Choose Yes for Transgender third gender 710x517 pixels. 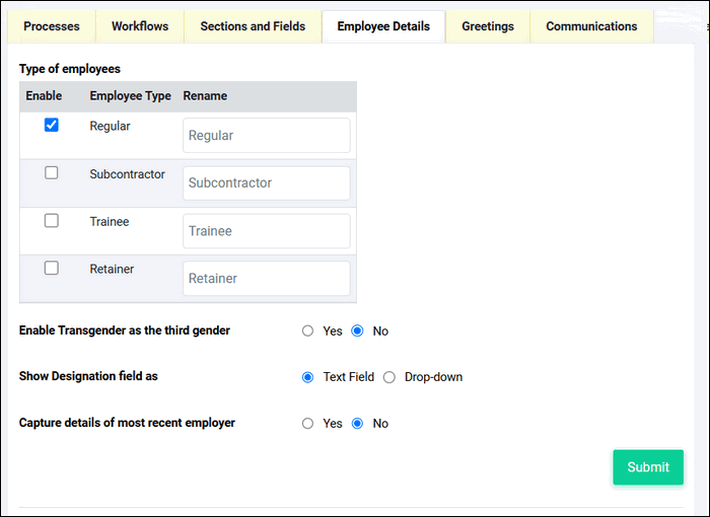tap(307, 331)
